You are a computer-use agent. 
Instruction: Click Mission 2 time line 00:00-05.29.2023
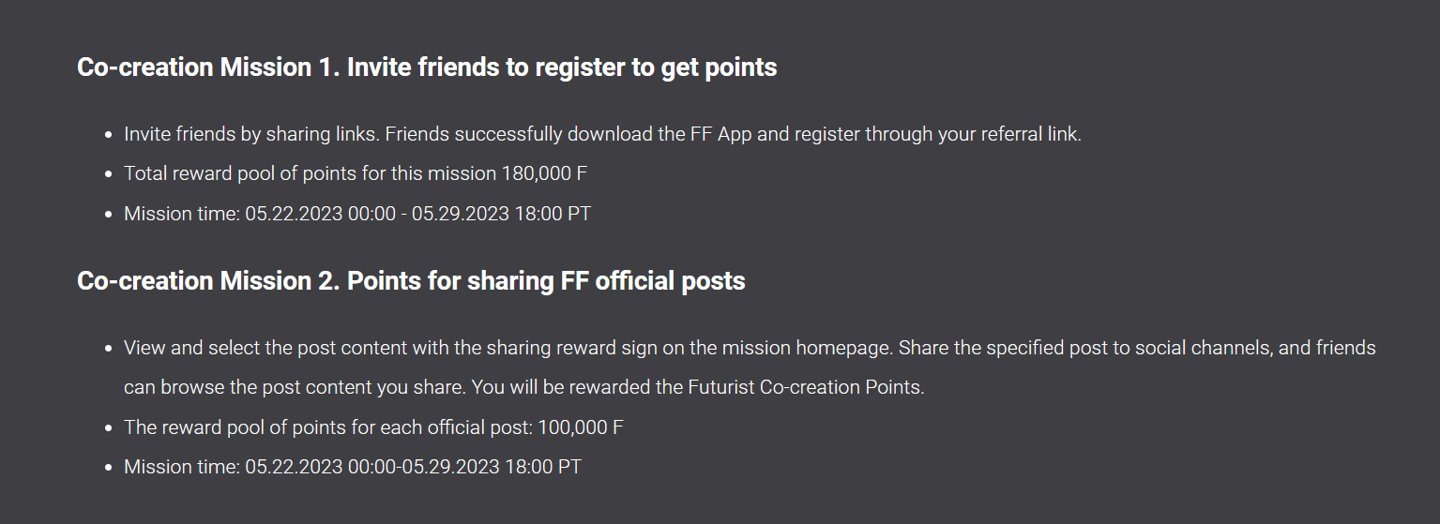pos(353,468)
